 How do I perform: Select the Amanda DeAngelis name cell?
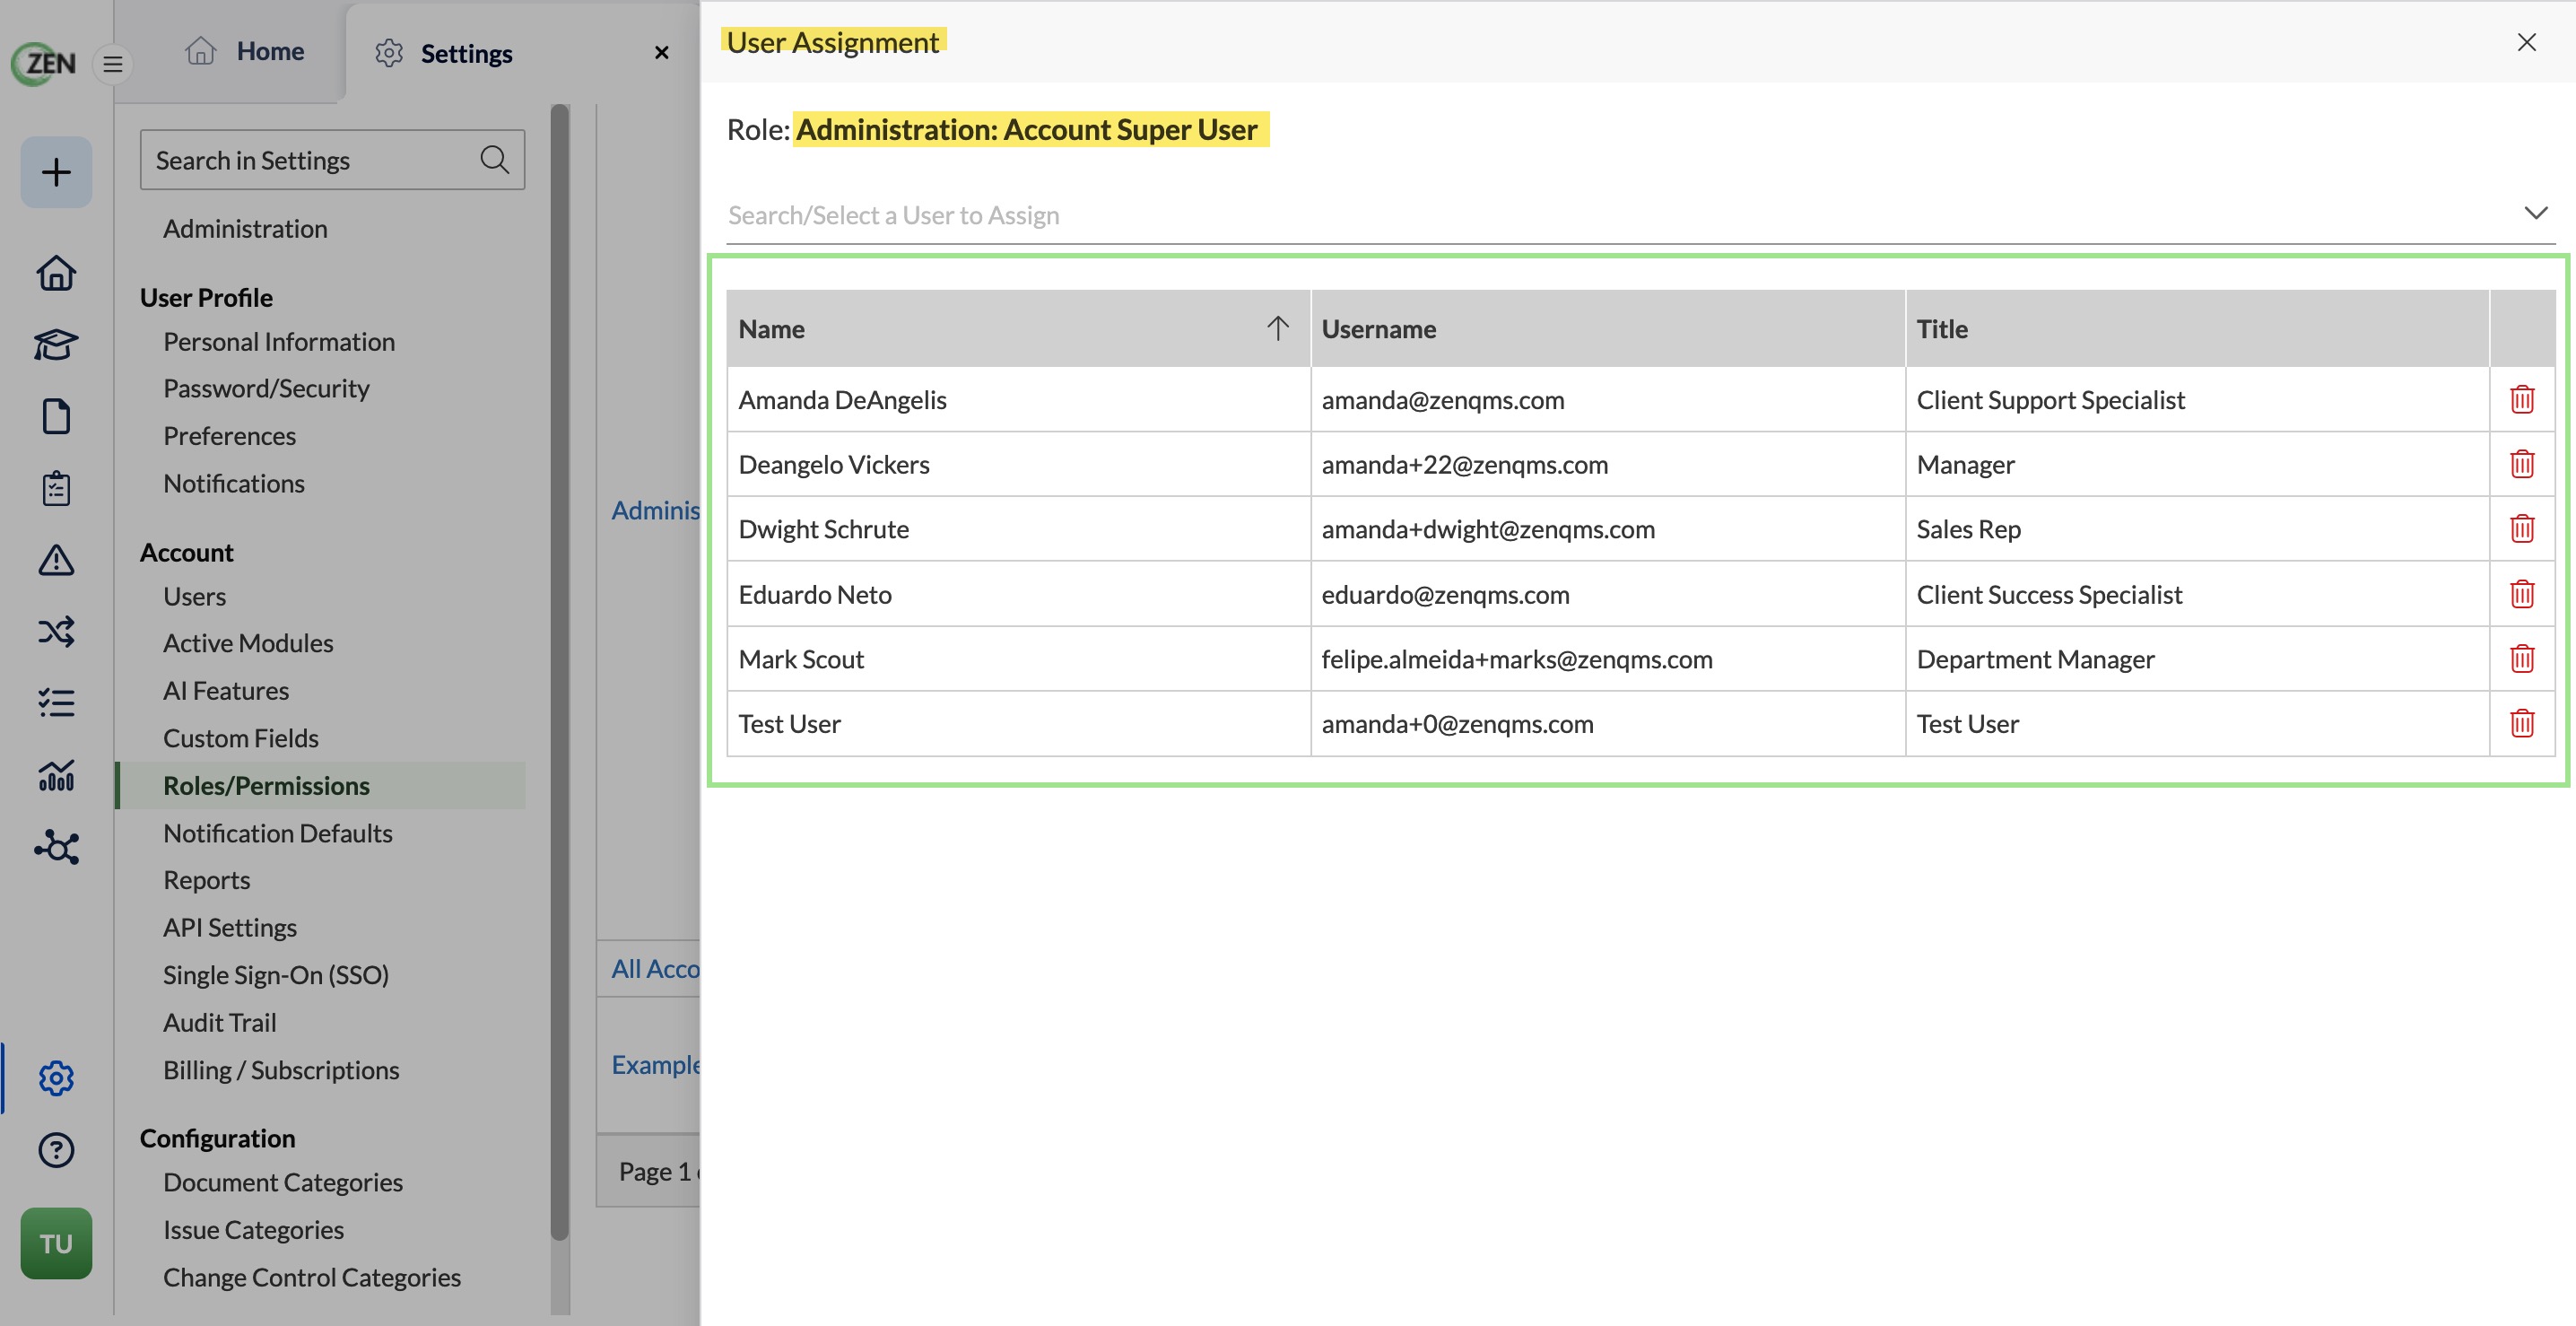coord(1018,400)
